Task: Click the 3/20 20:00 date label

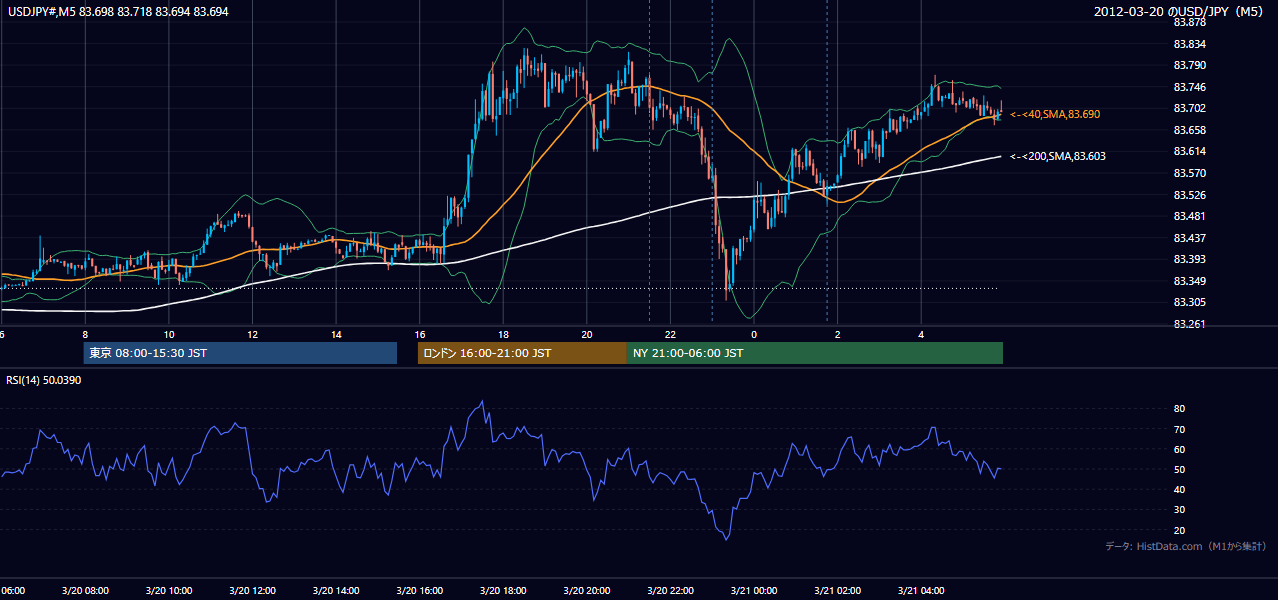Action: (587, 590)
